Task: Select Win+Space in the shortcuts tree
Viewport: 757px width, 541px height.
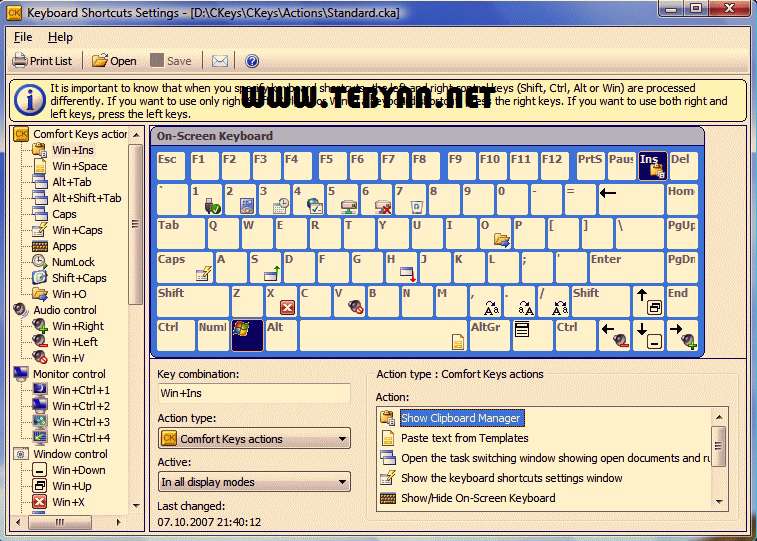Action: coord(80,166)
